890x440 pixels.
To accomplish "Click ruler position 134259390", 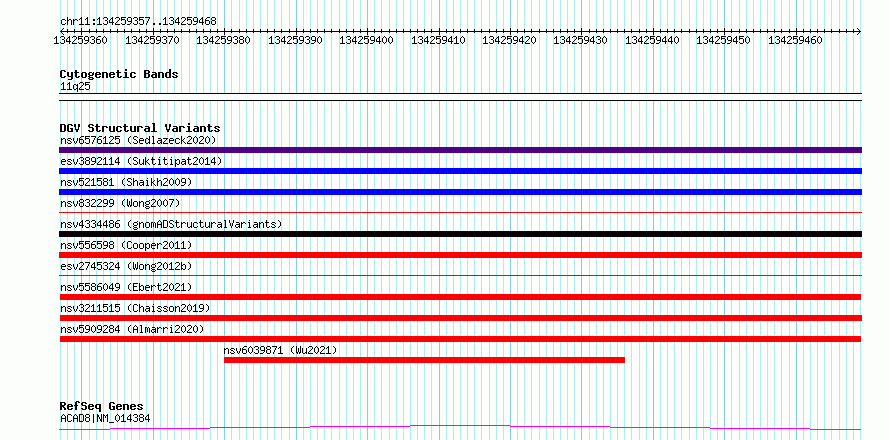I will [x=295, y=40].
